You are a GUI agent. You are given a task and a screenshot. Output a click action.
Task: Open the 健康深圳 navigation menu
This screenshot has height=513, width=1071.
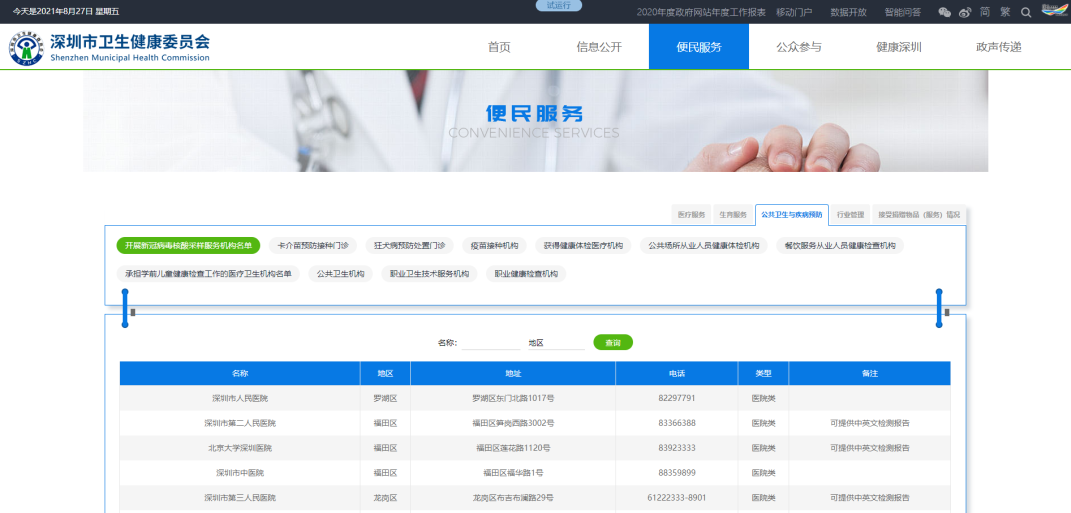[x=898, y=47]
